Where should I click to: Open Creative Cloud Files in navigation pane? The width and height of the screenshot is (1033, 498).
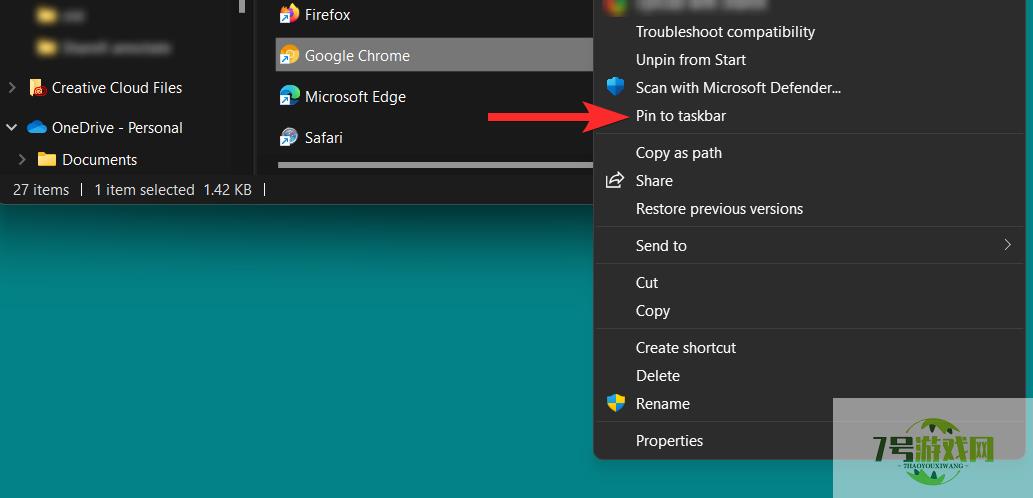coord(117,88)
